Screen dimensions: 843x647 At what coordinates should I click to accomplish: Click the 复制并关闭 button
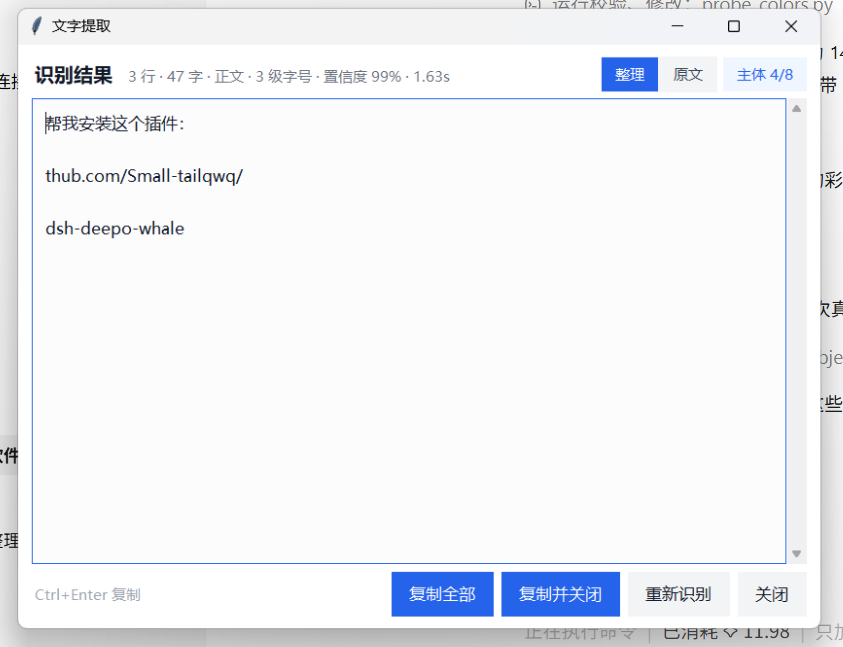(x=560, y=594)
